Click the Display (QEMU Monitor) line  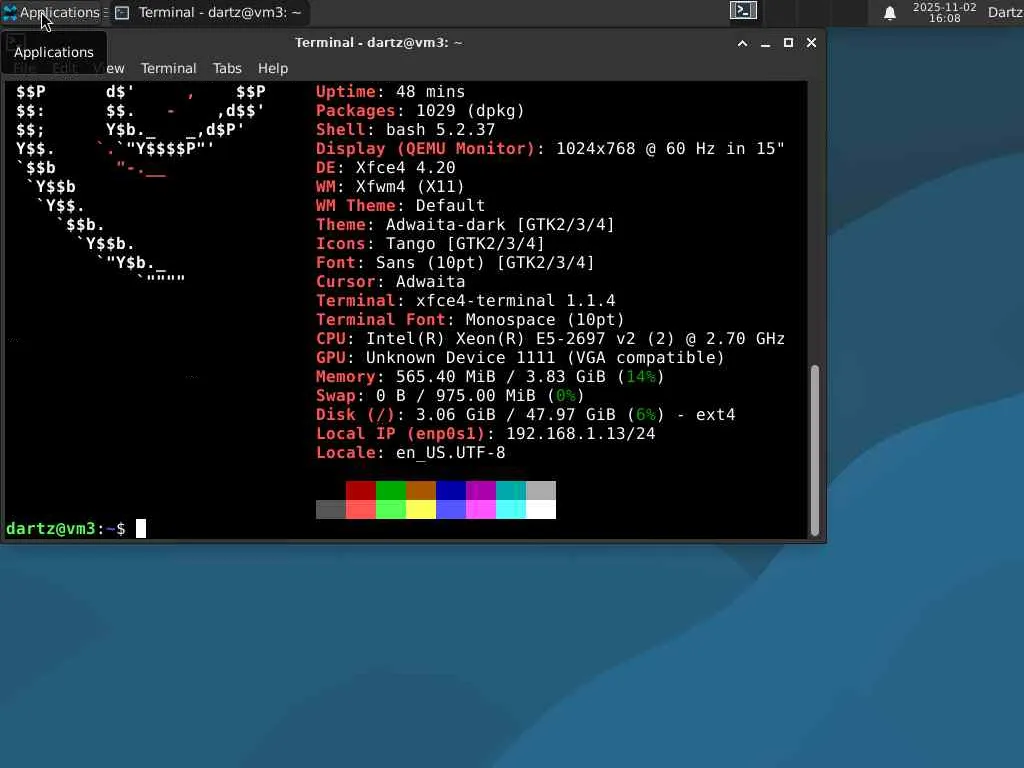pyautogui.click(x=550, y=149)
